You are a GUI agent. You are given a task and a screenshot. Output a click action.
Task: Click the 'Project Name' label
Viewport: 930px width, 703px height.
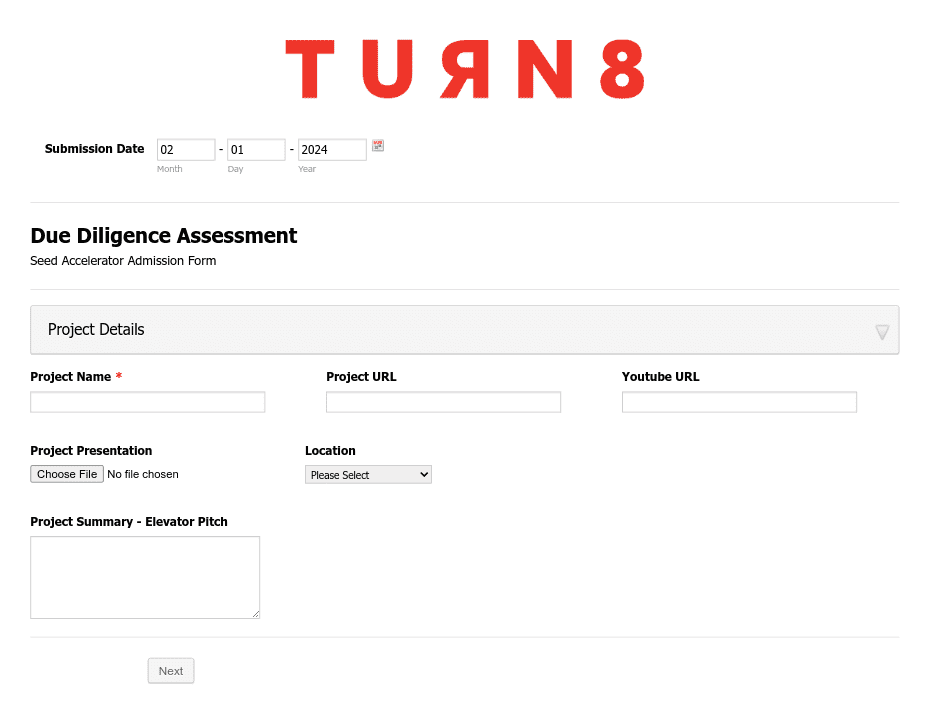click(x=71, y=377)
